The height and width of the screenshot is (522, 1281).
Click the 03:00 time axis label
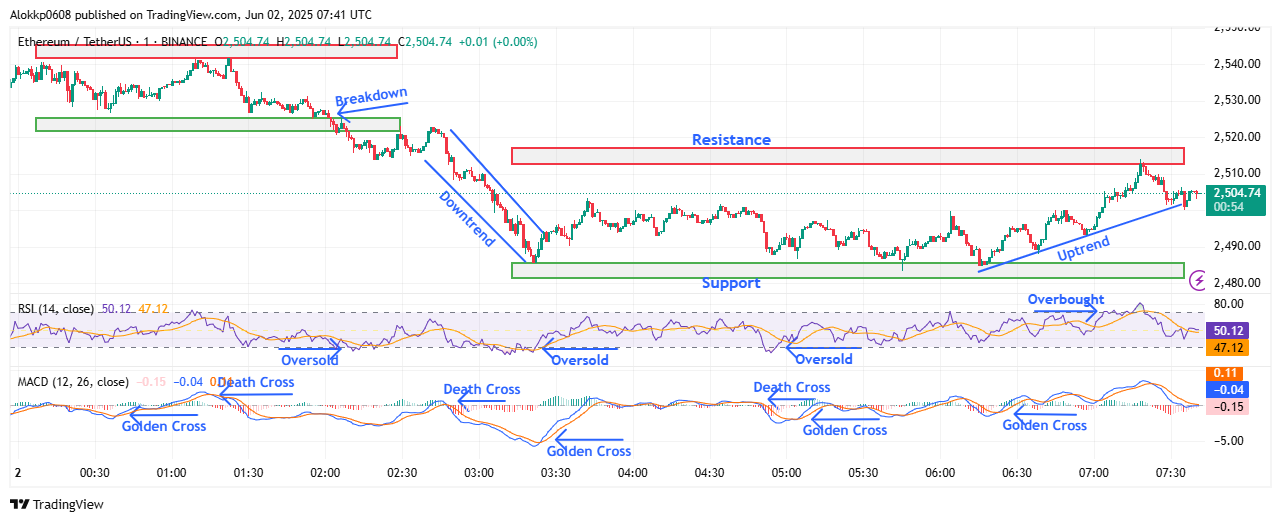point(479,472)
